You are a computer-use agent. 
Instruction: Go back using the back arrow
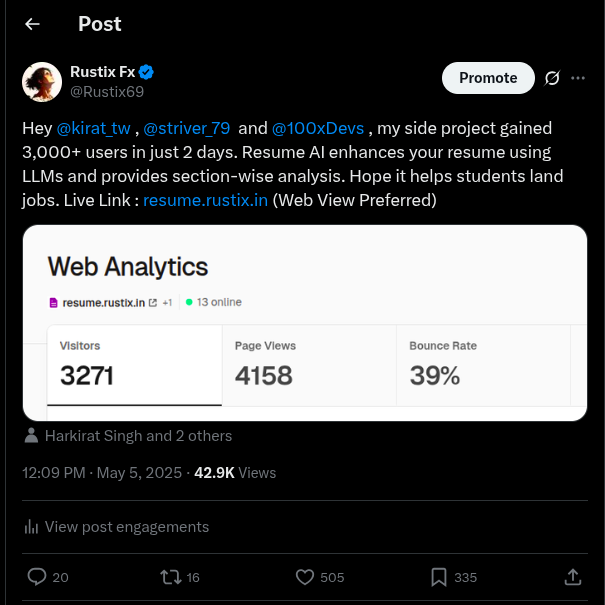pyautogui.click(x=33, y=24)
